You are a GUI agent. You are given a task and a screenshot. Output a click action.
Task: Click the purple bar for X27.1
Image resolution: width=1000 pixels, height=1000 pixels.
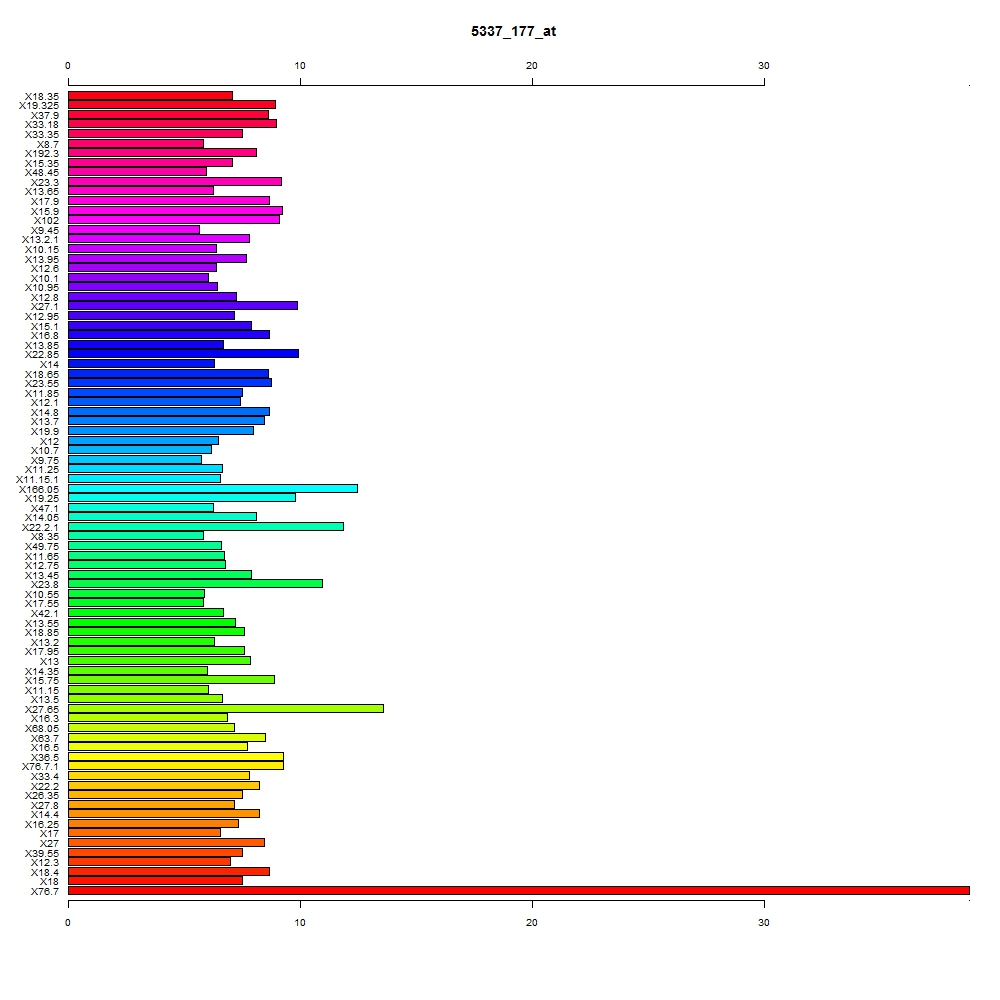pyautogui.click(x=182, y=305)
